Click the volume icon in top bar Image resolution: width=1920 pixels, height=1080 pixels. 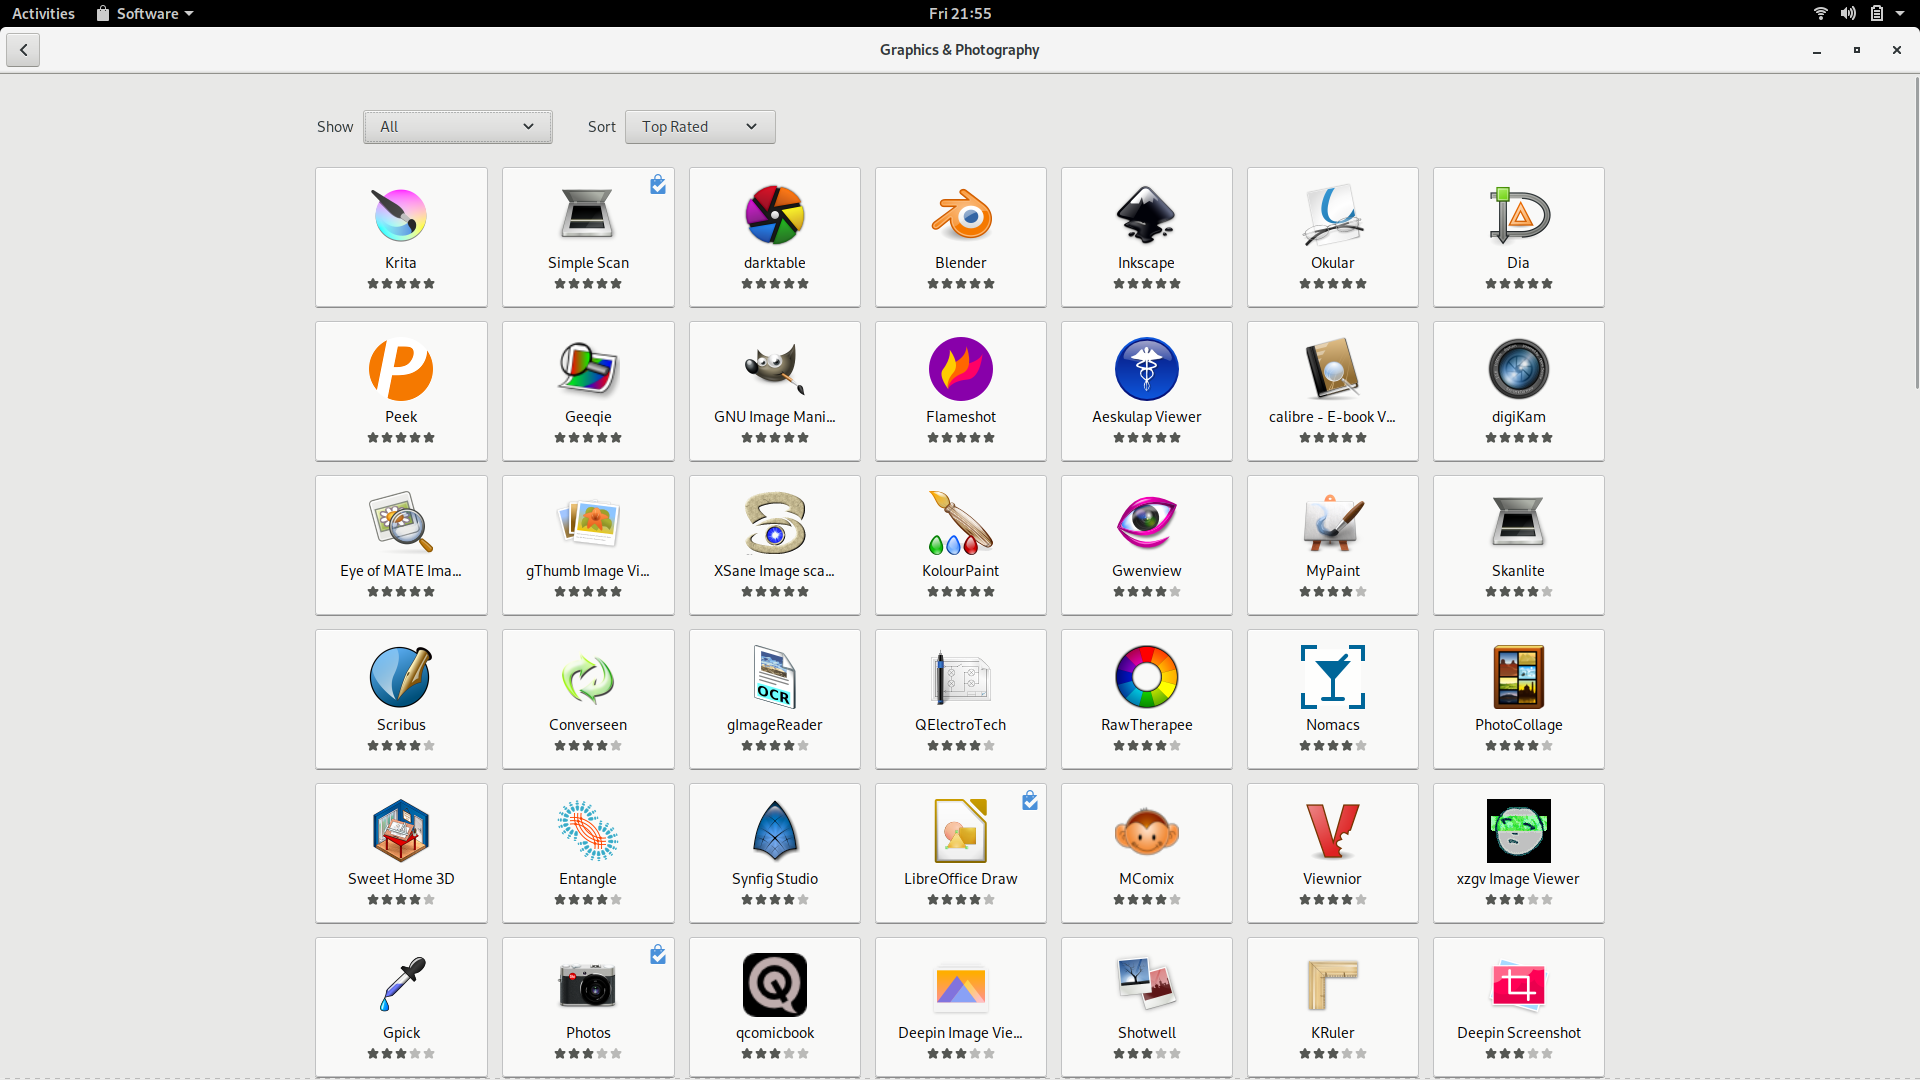coord(1848,14)
